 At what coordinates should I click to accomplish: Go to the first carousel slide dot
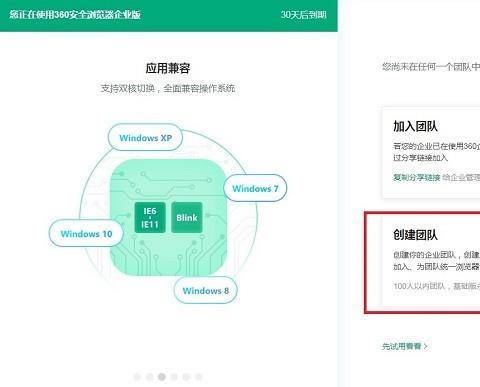coord(137,377)
